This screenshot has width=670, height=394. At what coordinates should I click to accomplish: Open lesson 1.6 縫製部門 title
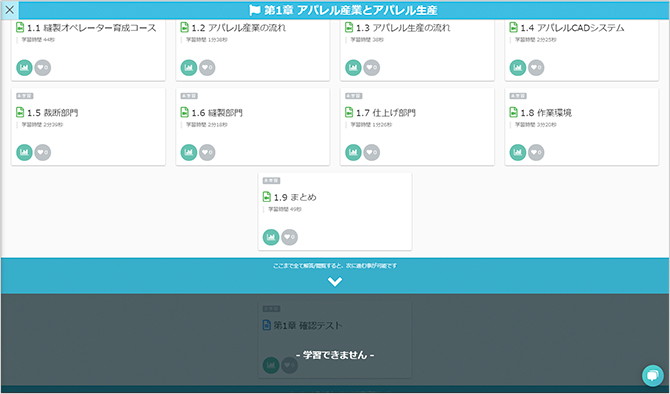pyautogui.click(x=217, y=113)
